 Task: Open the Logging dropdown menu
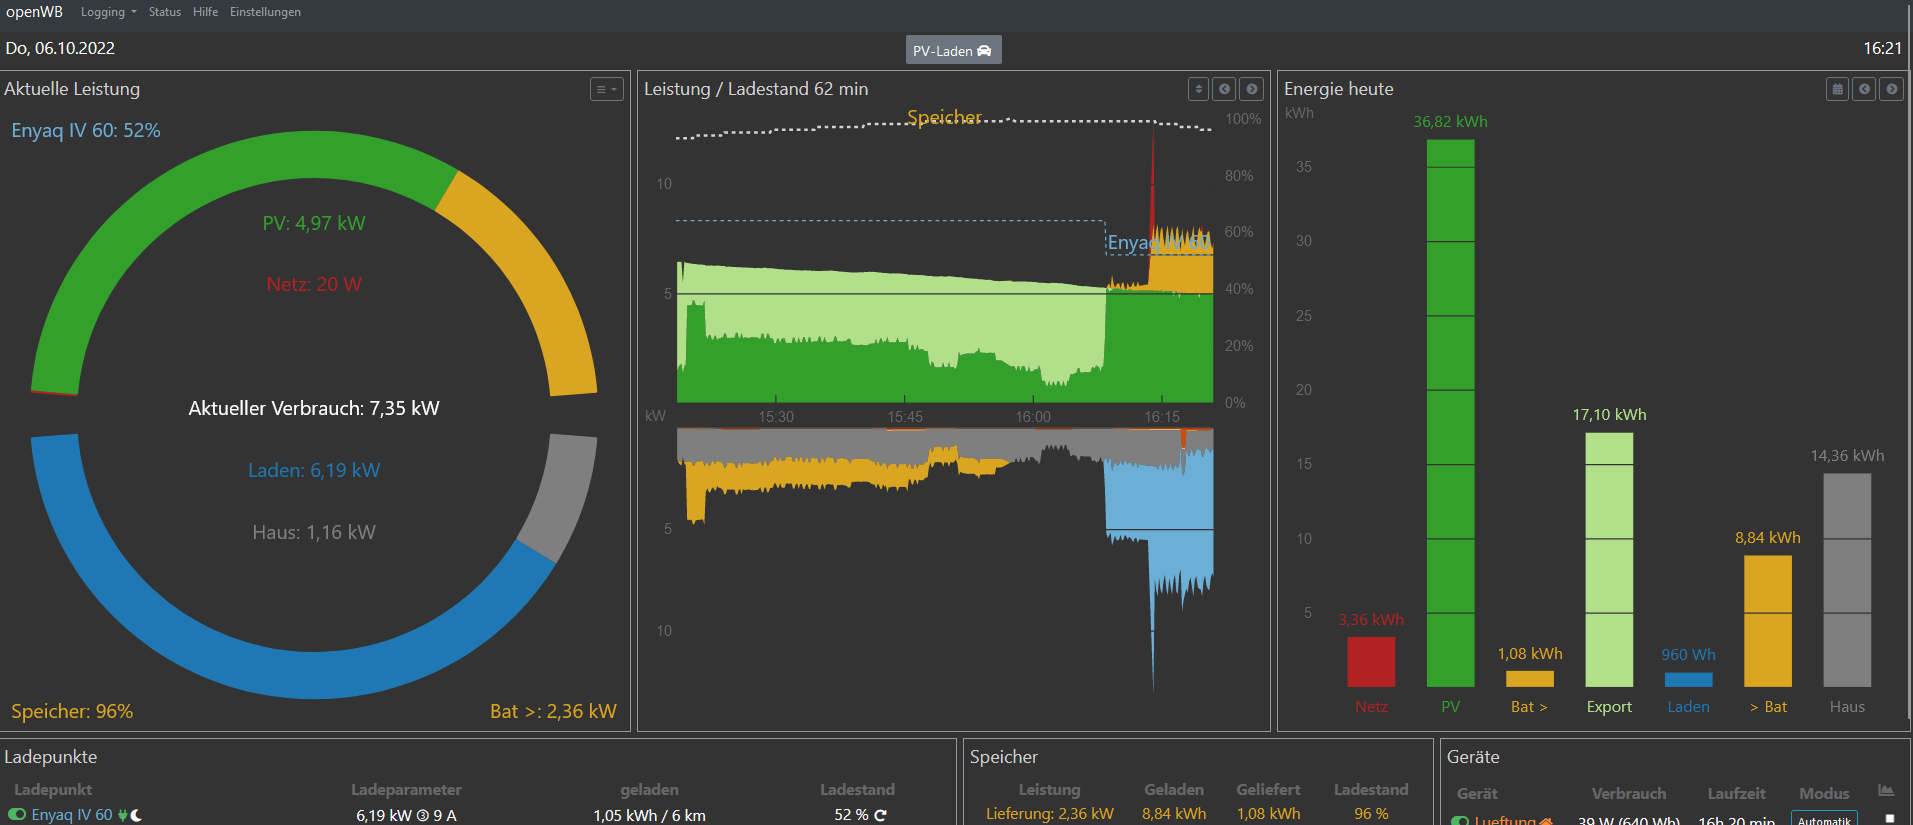pyautogui.click(x=108, y=12)
